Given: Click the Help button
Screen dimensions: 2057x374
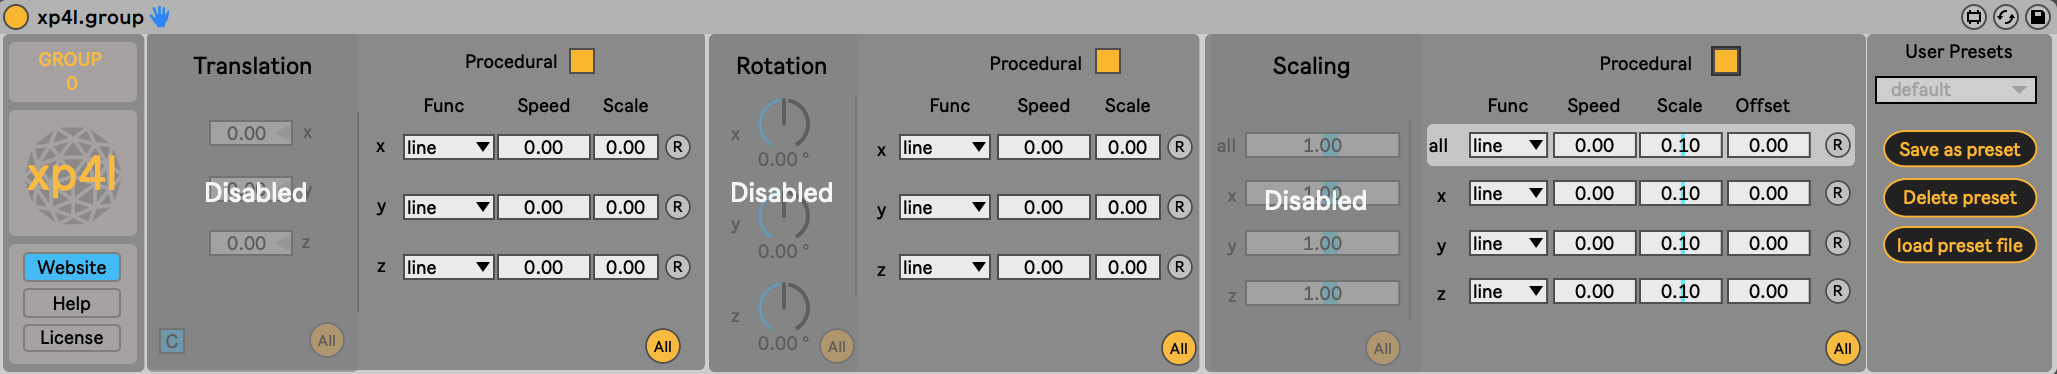Looking at the screenshot, I should tap(72, 303).
